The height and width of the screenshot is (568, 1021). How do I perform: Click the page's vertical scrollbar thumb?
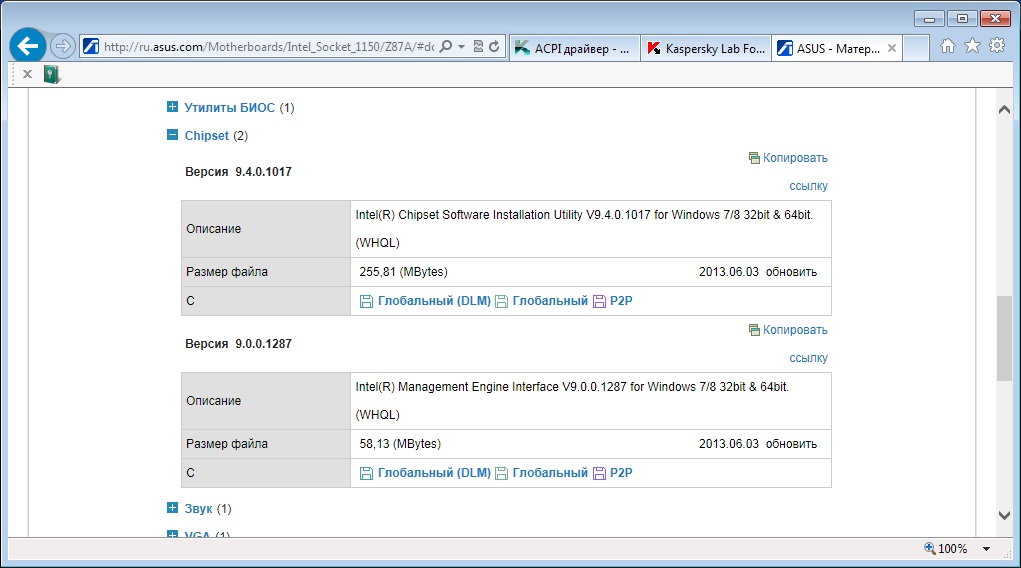click(x=1004, y=338)
